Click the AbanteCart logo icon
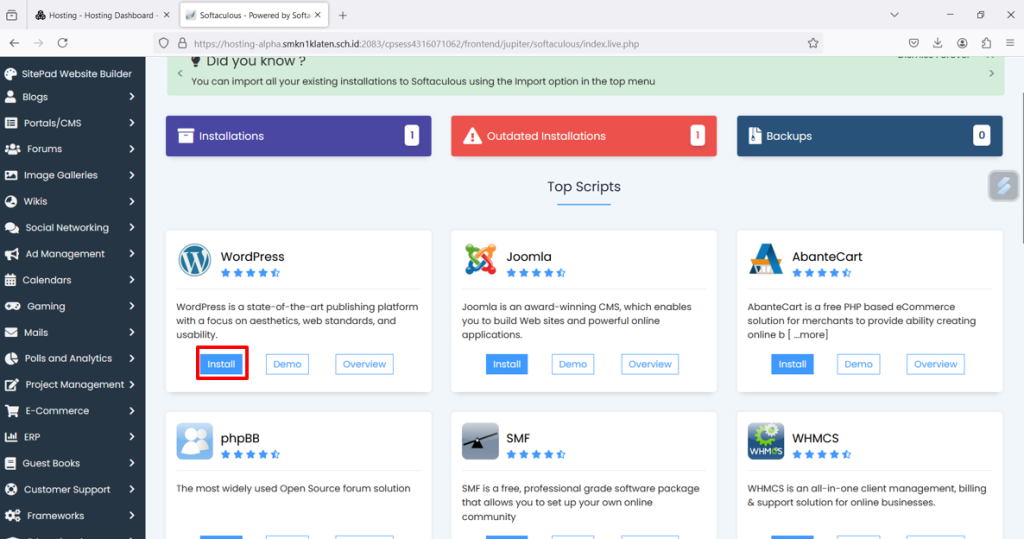1024x539 pixels. (x=766, y=260)
